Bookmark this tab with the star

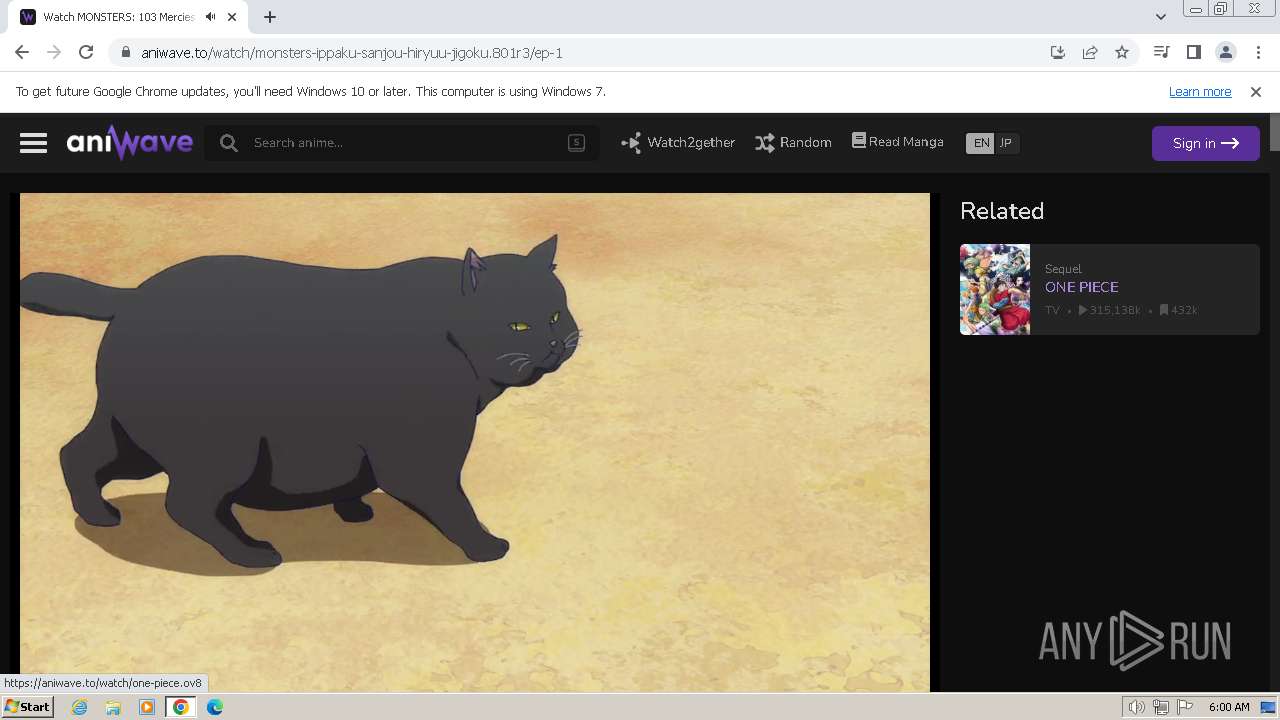[x=1122, y=52]
